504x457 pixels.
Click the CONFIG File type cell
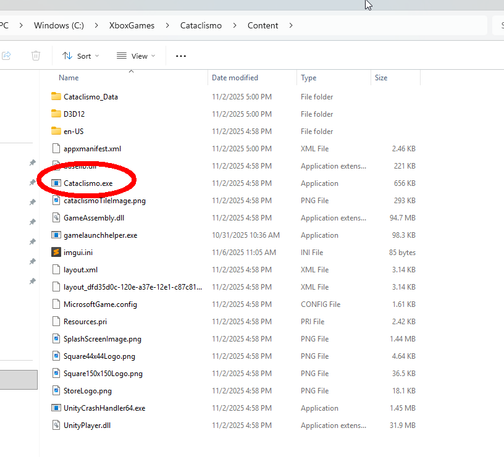(320, 304)
